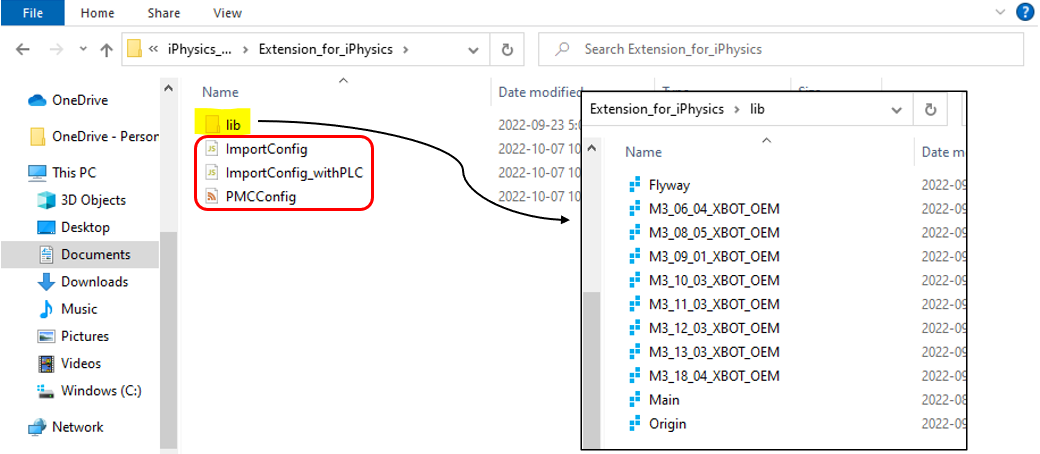Expand the ribbon with the chevron
Screen dimensions: 1040x454
[1000, 13]
